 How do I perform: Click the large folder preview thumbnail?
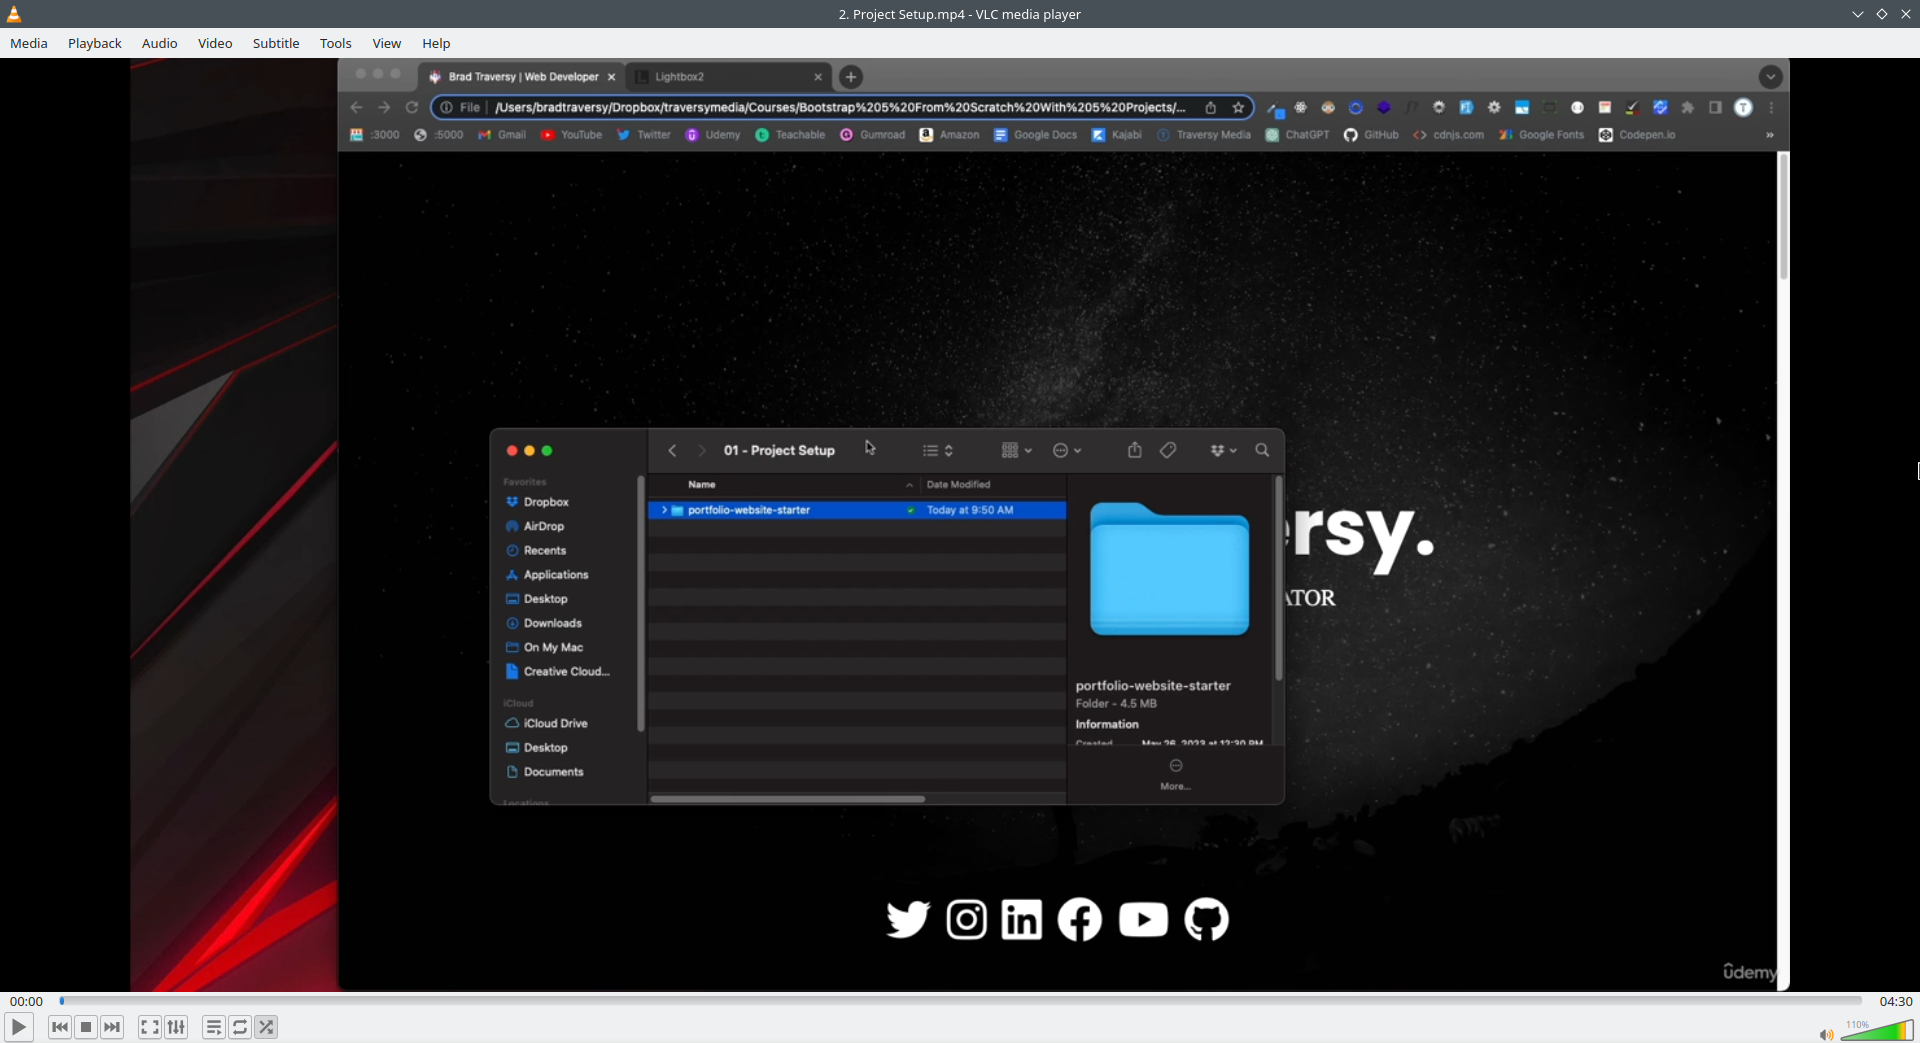tap(1169, 569)
